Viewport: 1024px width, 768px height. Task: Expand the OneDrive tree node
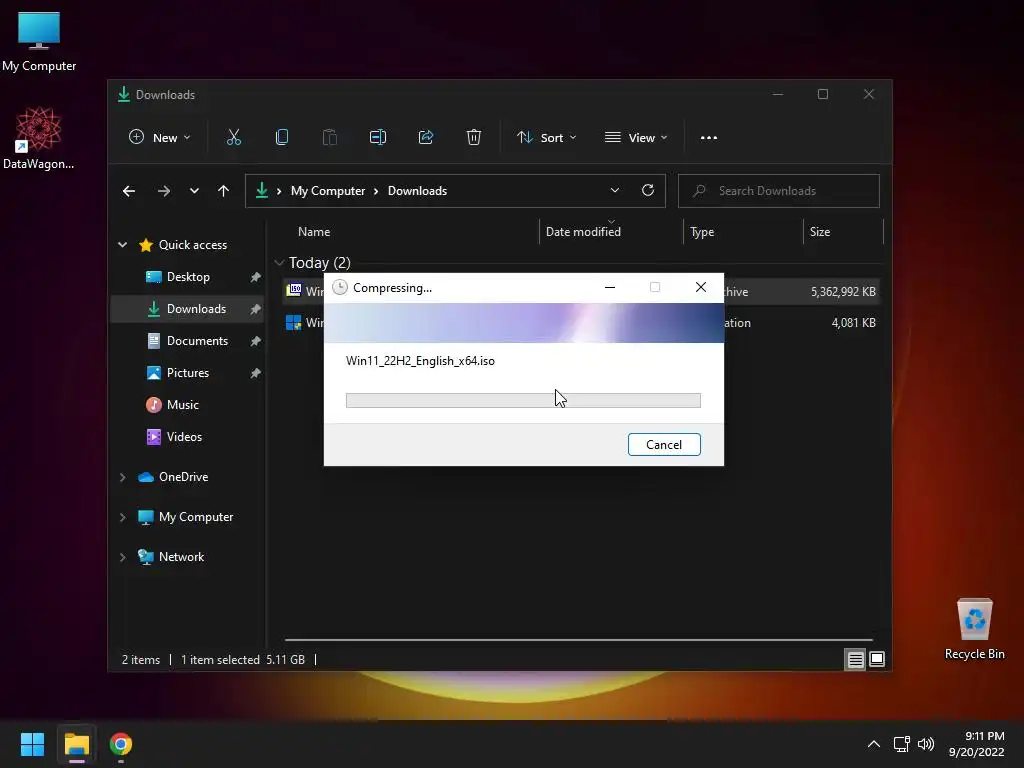pos(123,477)
